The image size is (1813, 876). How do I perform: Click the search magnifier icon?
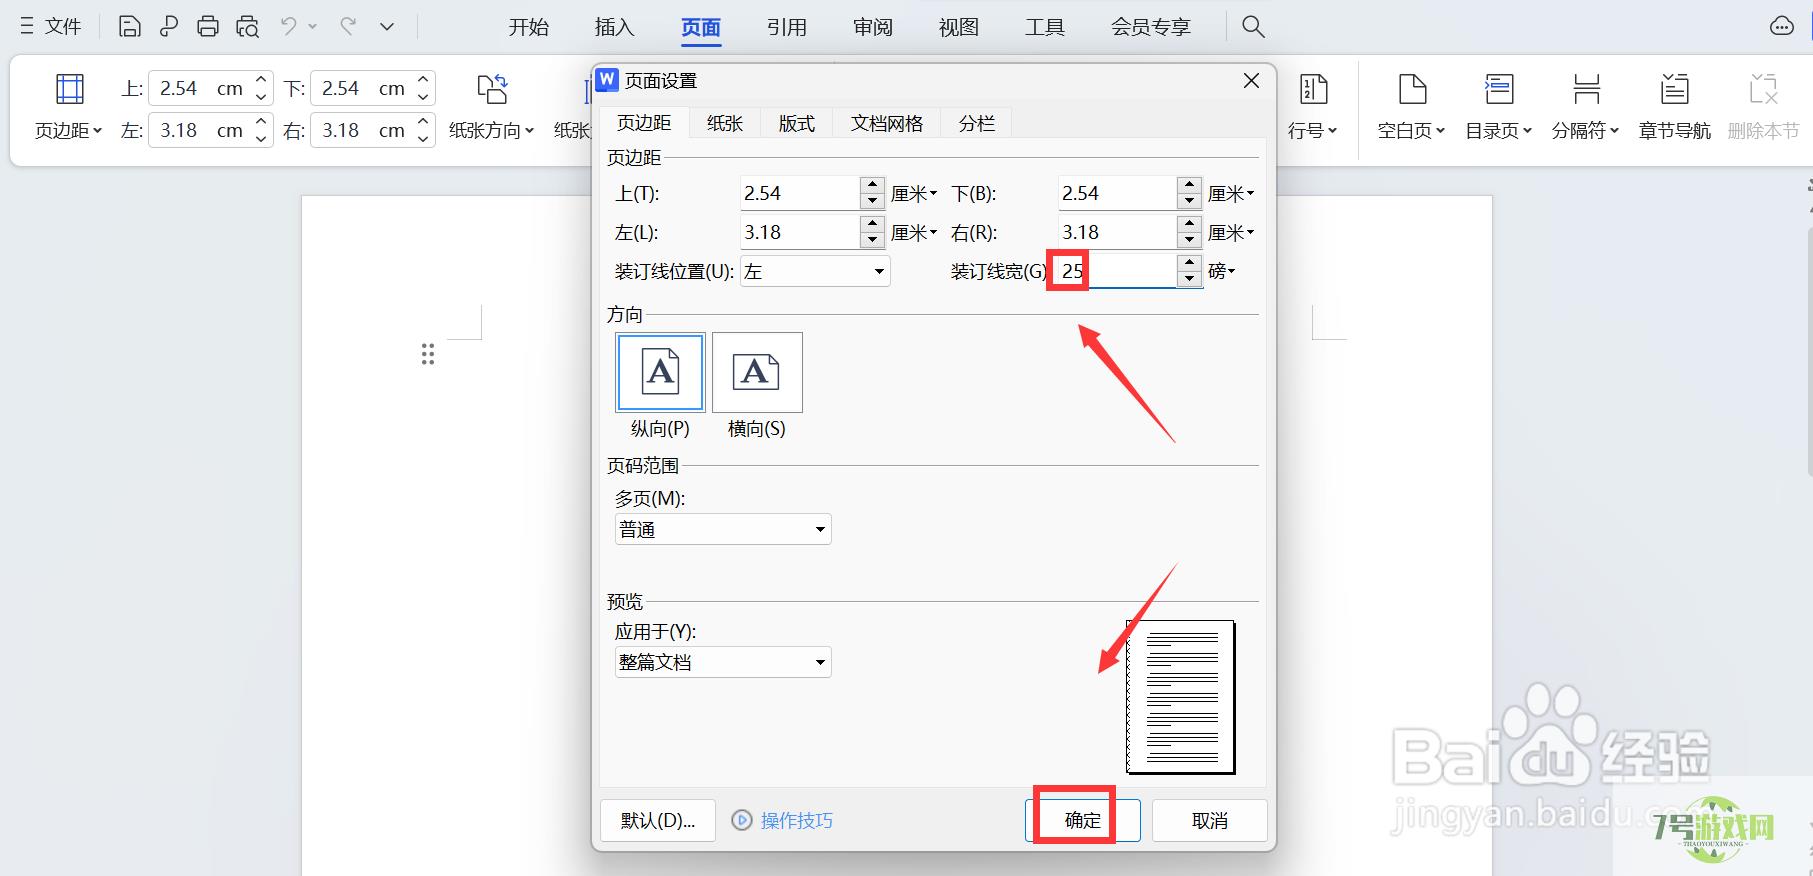[1253, 27]
